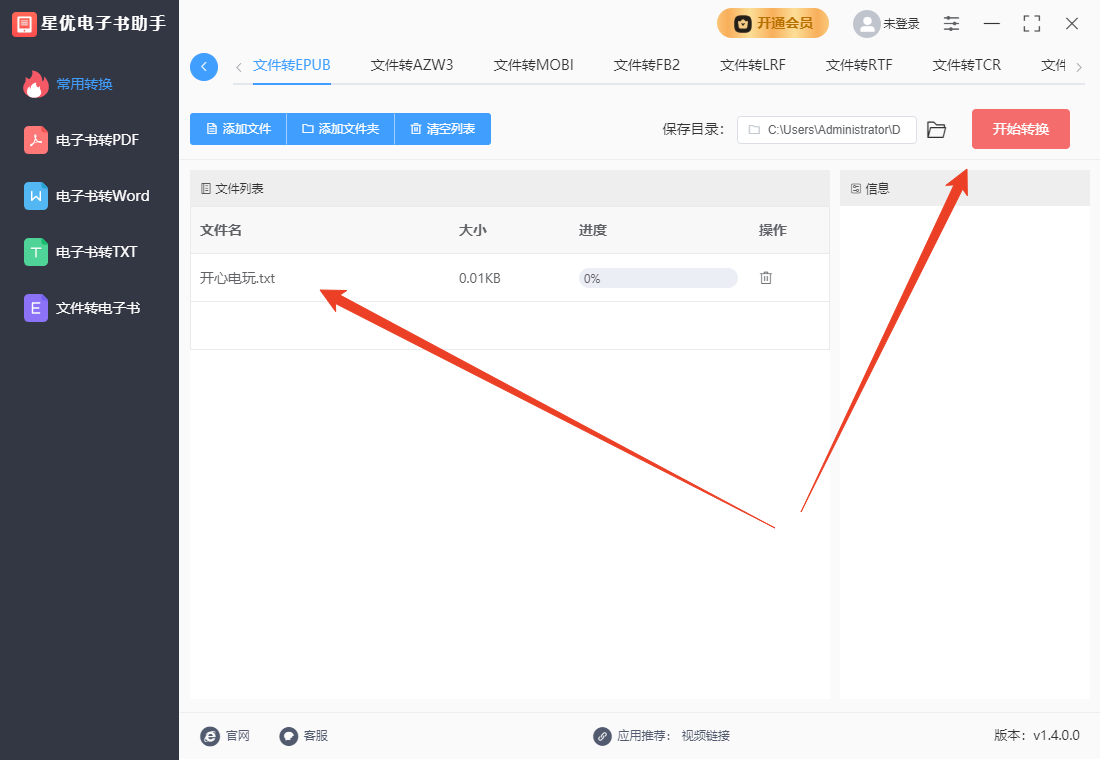Click the save directory path field
Viewport: 1100px width, 760px height.
(x=827, y=130)
